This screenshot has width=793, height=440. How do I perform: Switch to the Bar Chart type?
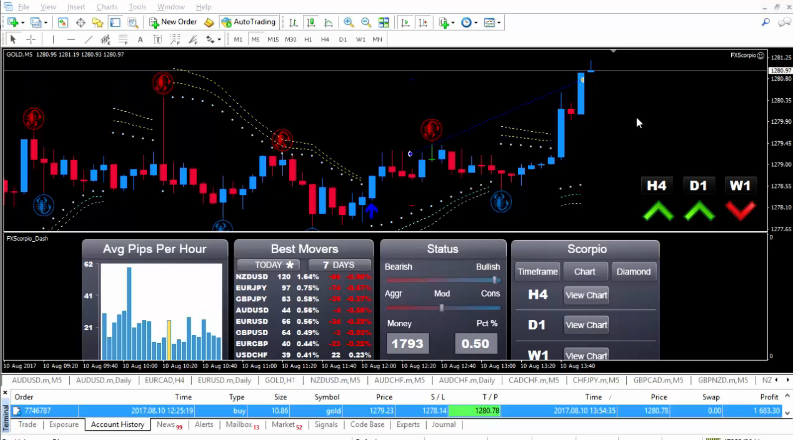pyautogui.click(x=293, y=22)
